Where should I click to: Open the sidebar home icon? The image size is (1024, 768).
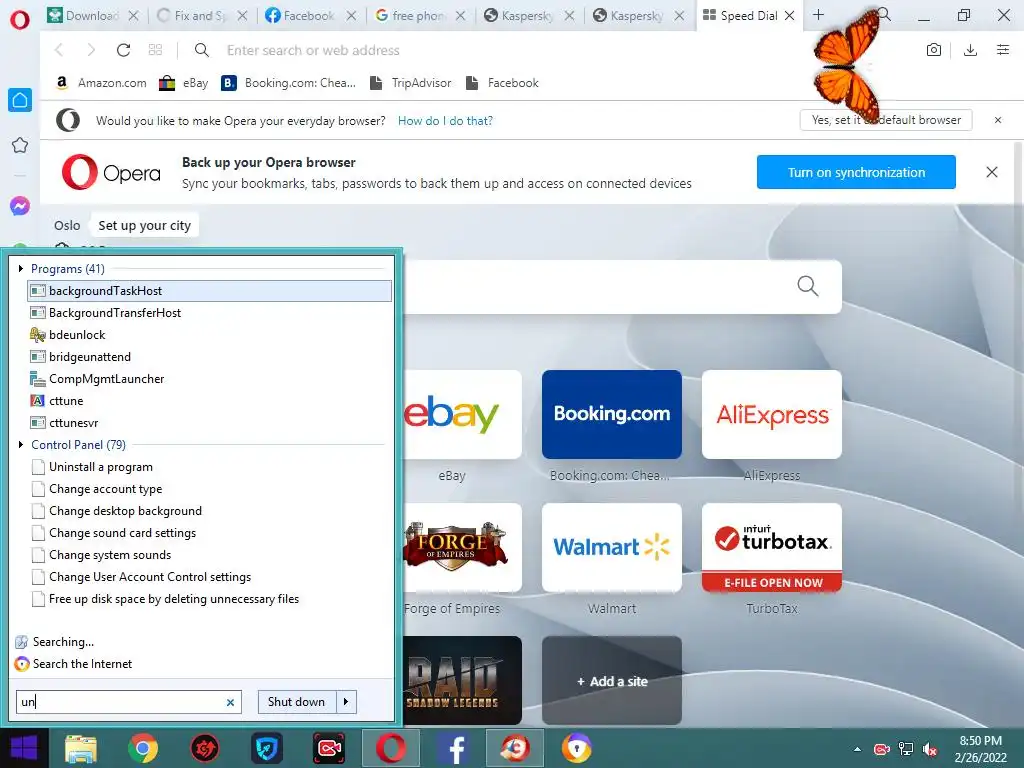coord(20,100)
